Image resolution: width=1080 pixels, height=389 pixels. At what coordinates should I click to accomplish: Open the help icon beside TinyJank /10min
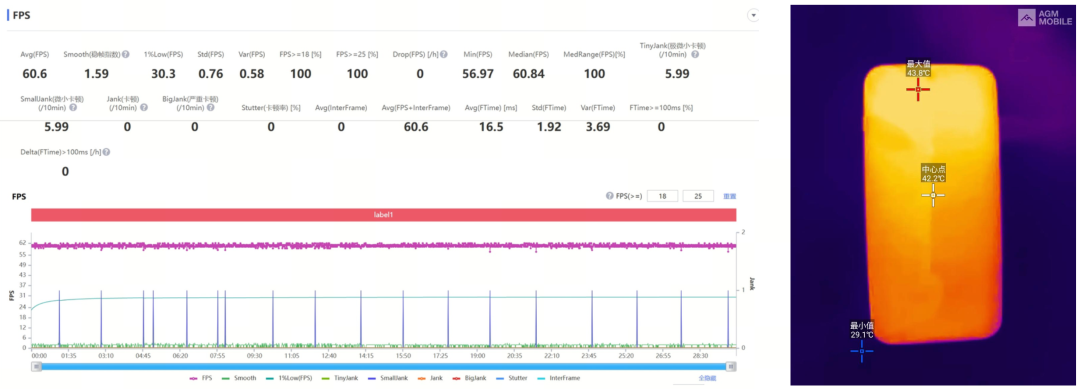pos(695,54)
